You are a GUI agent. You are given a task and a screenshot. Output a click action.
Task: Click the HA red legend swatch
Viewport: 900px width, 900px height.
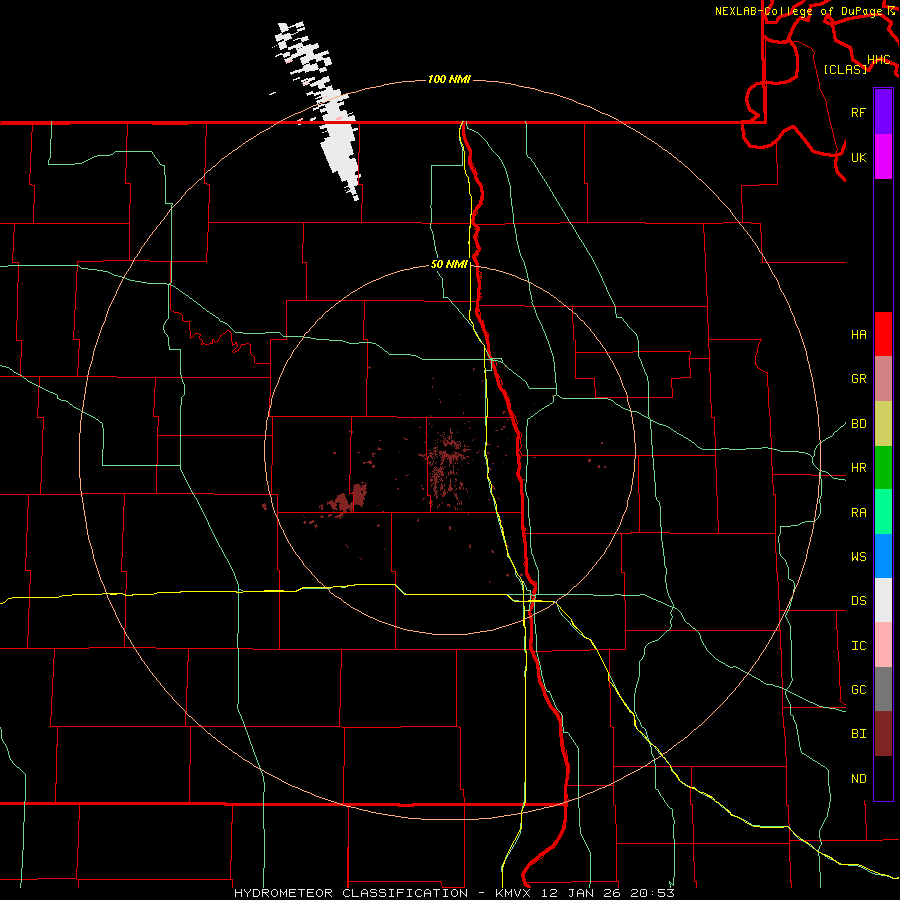click(x=883, y=334)
